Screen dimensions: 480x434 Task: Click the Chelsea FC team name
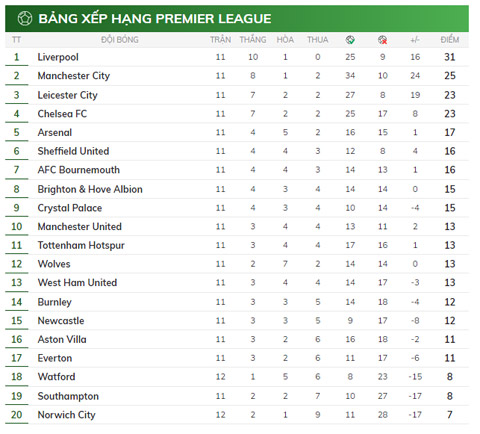click(x=62, y=114)
